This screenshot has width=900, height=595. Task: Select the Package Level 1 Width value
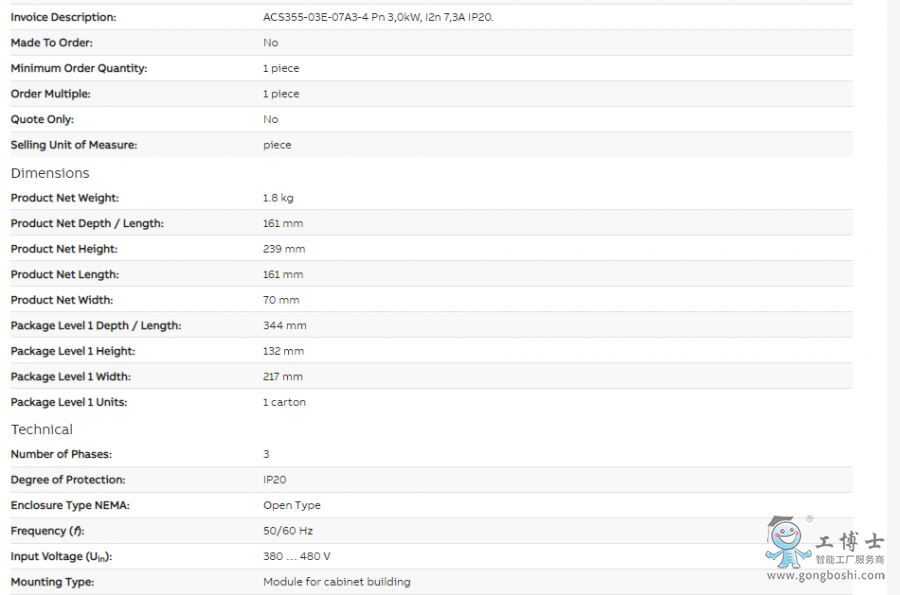(x=283, y=377)
